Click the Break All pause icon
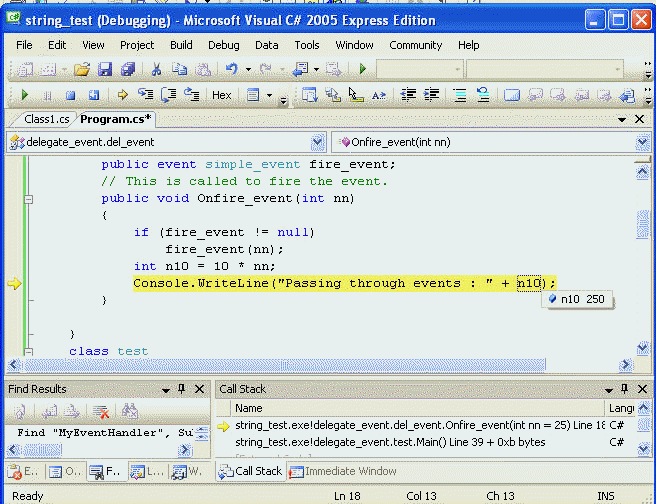The height and width of the screenshot is (504, 656). pos(47,95)
